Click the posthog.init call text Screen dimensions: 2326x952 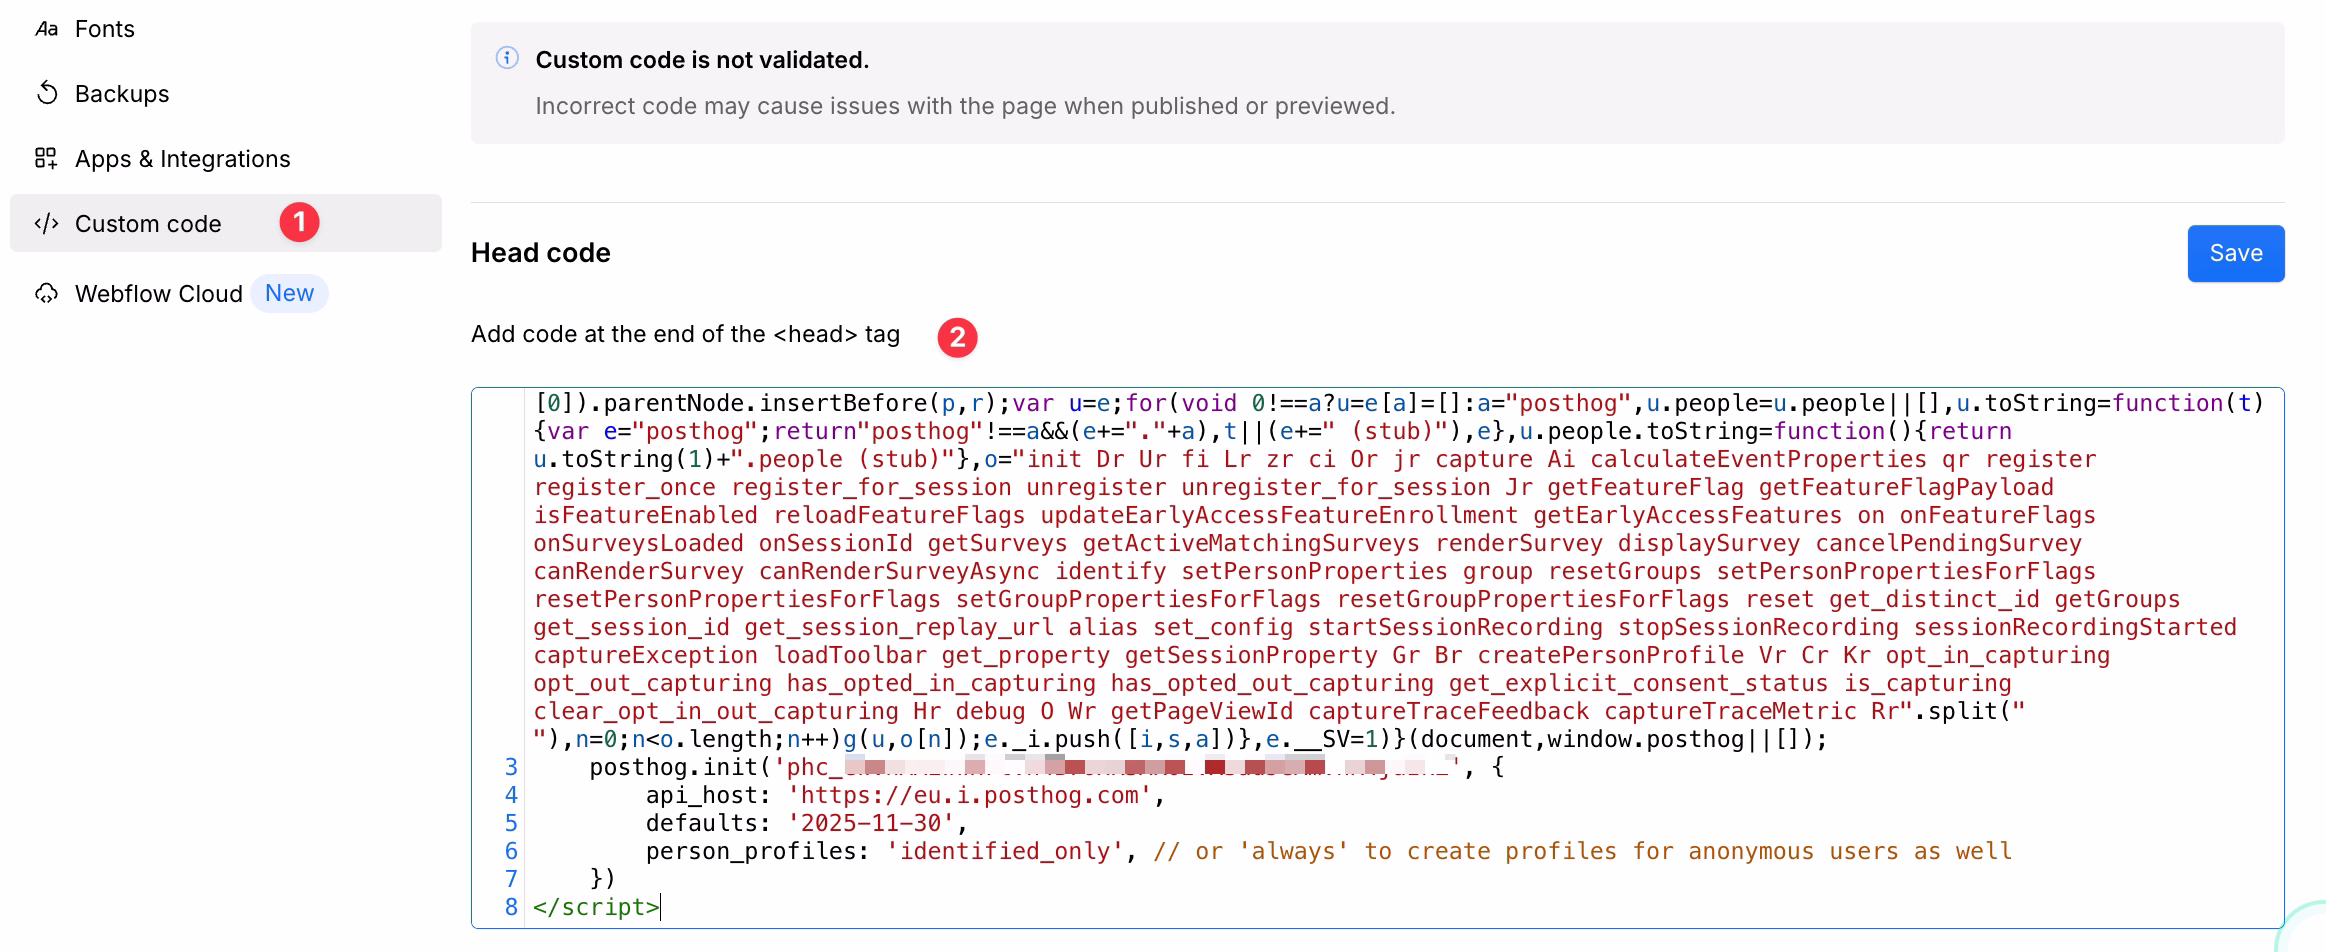[672, 768]
